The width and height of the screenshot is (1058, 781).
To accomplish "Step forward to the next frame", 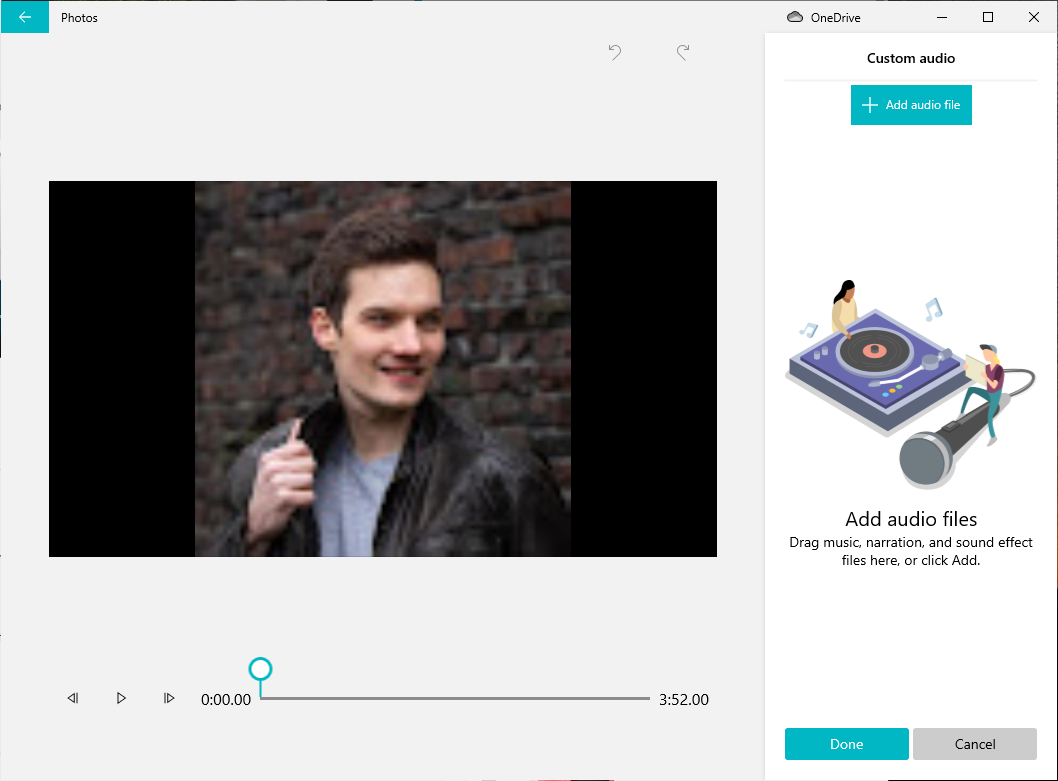I will click(169, 698).
